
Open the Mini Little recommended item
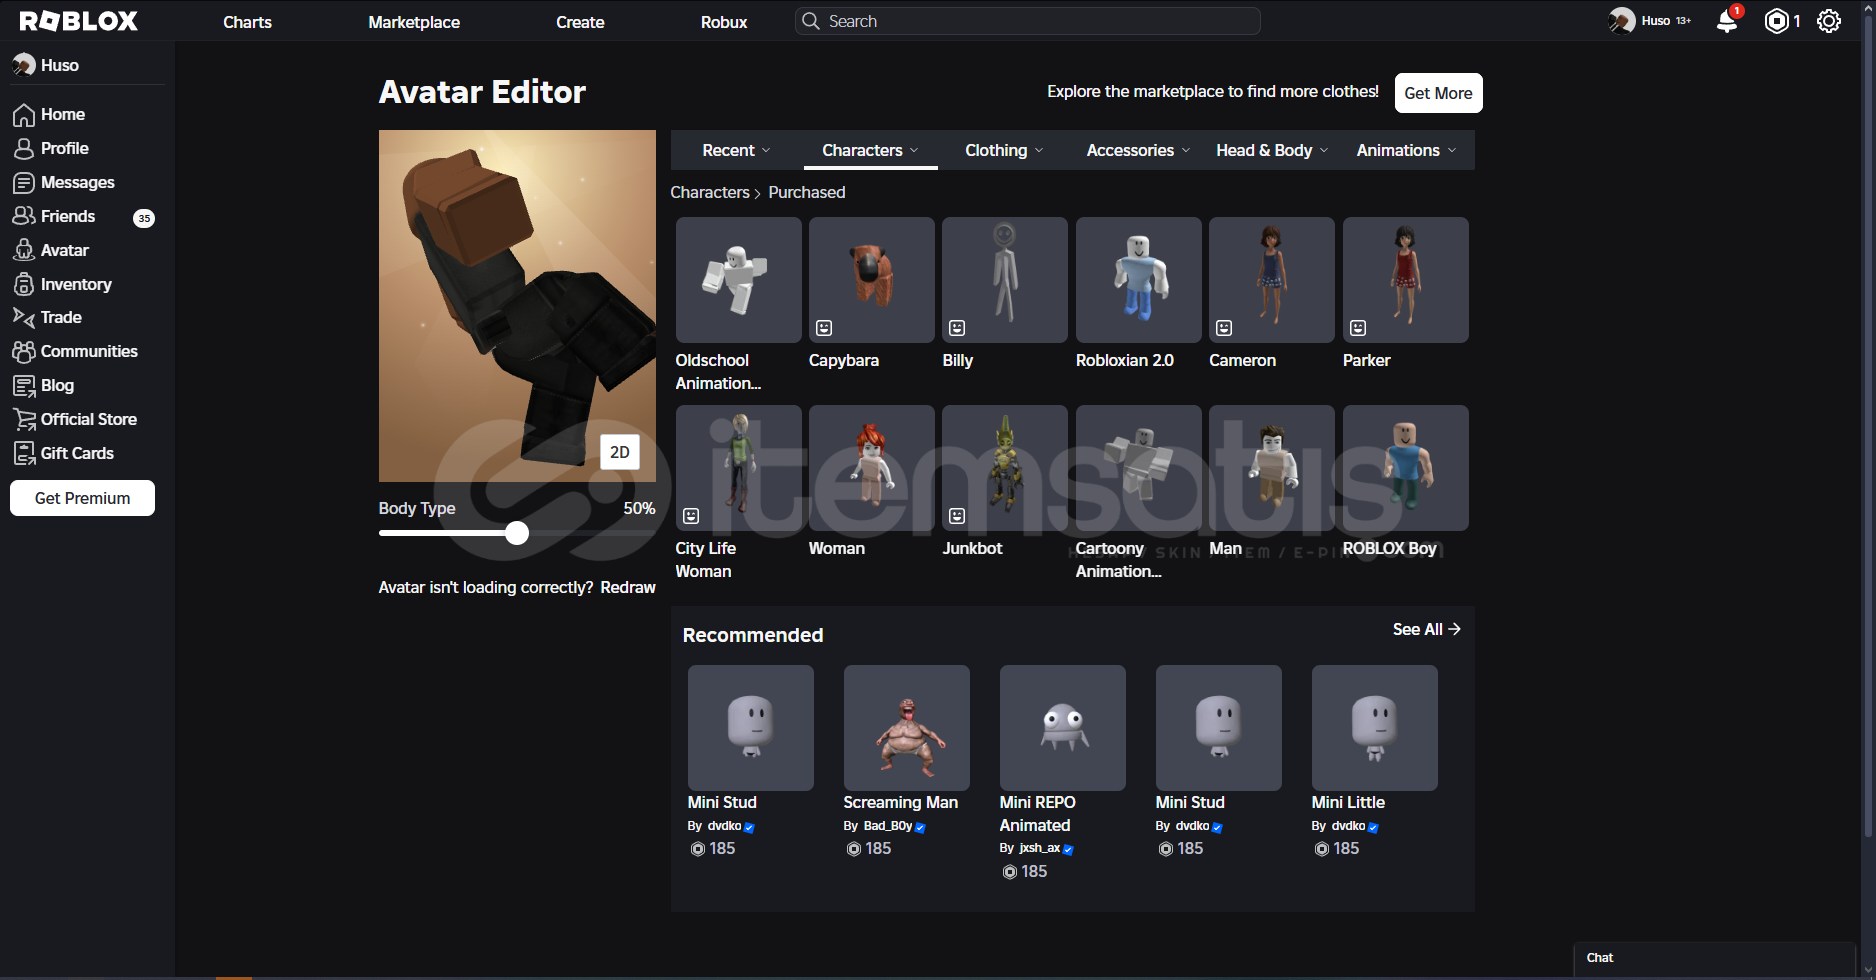[x=1374, y=728]
